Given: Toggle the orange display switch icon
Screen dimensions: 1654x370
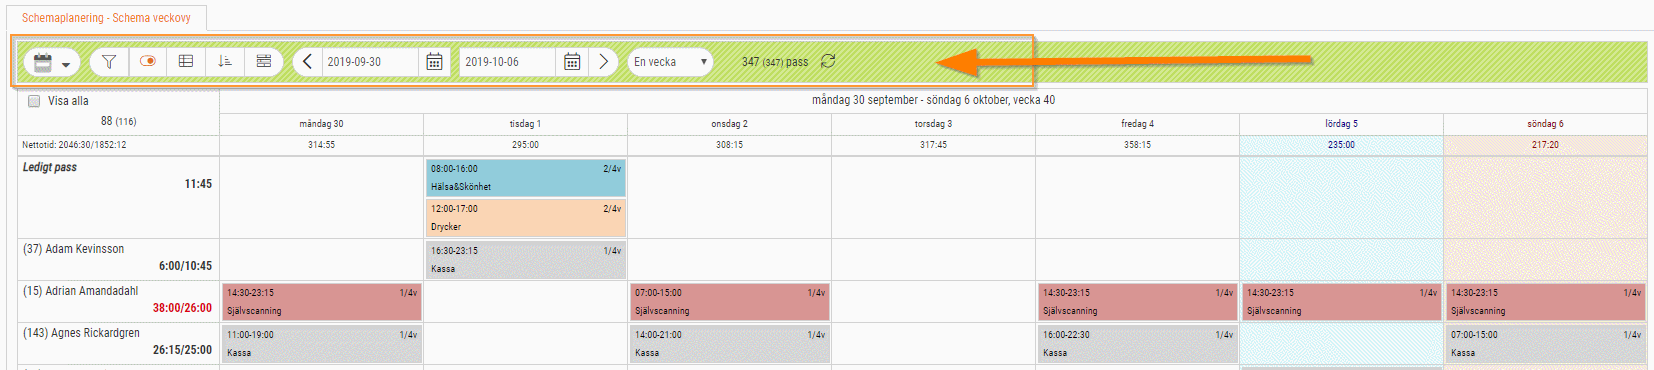Looking at the screenshot, I should [x=148, y=62].
